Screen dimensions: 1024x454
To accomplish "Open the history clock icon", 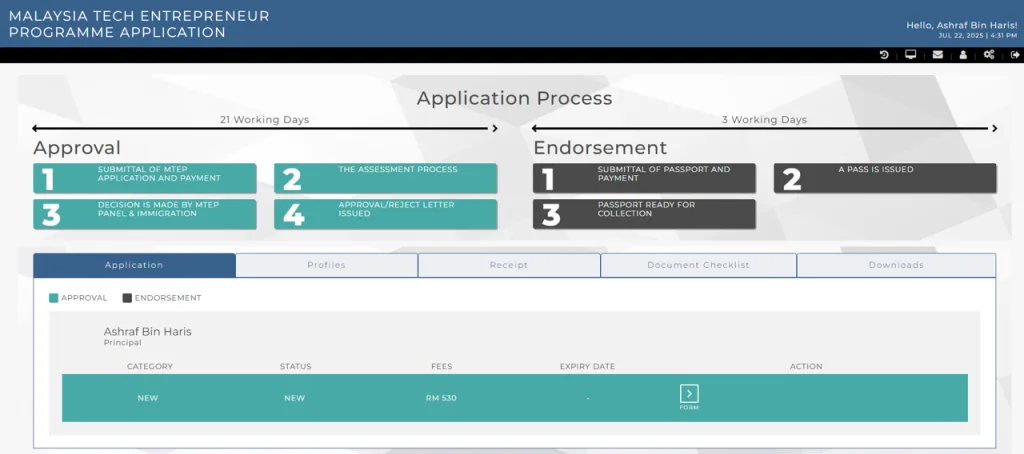I will click(884, 55).
